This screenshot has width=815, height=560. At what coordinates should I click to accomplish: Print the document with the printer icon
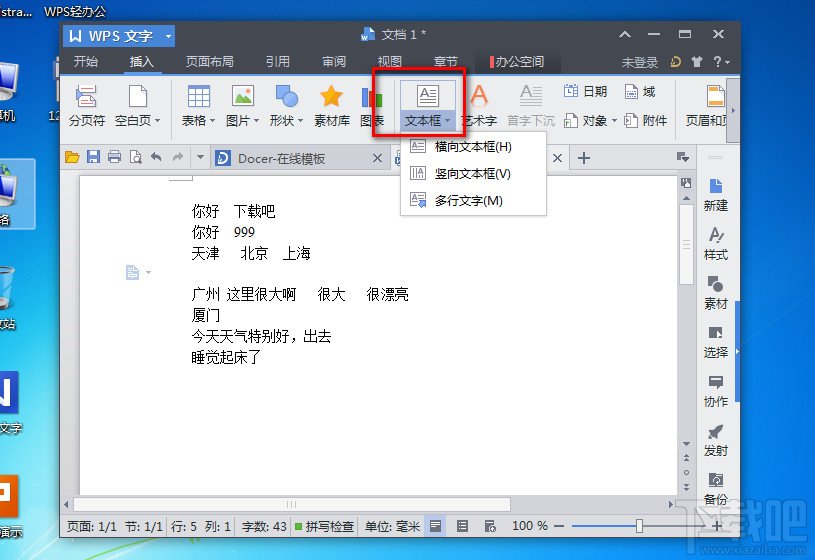coord(114,157)
